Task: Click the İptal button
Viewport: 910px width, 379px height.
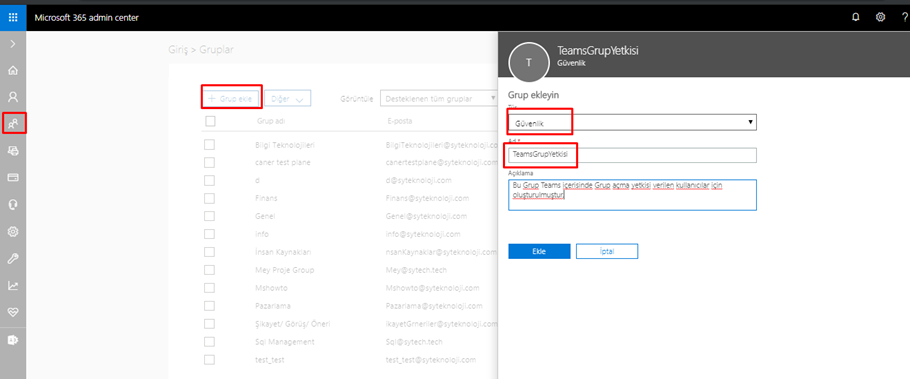Action: point(607,251)
